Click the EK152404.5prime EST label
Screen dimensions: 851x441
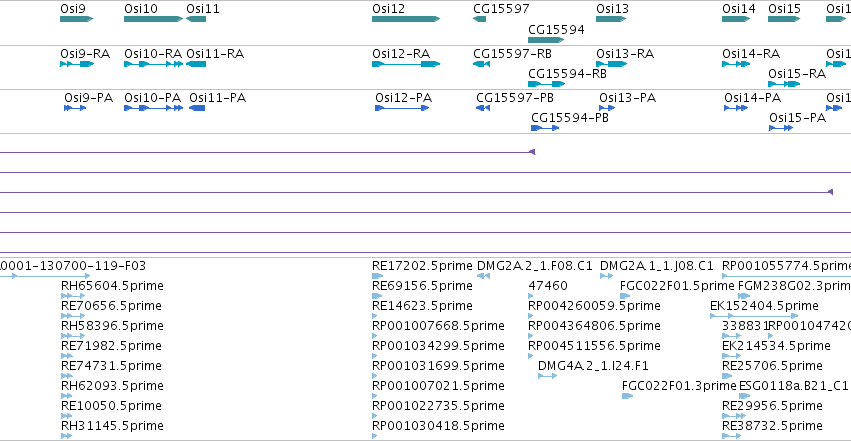764,306
